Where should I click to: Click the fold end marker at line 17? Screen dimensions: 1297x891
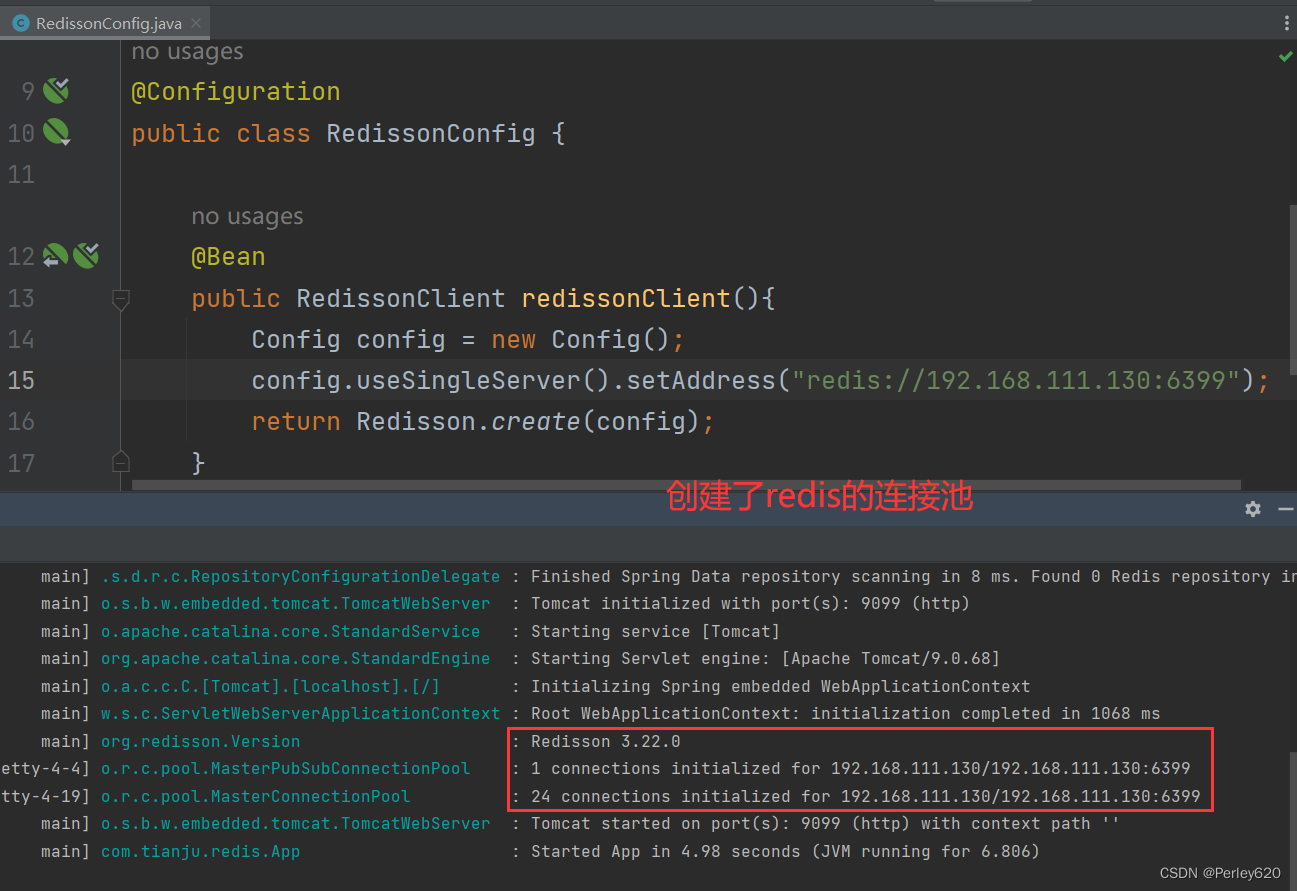[x=121, y=462]
